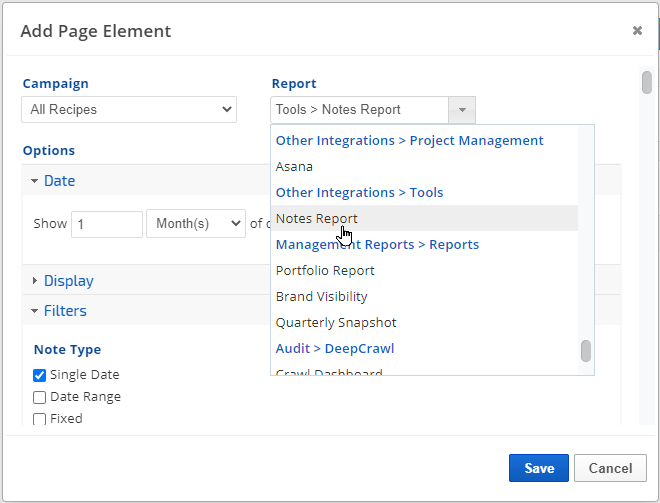660x503 pixels.
Task: Enable the Date Range checkbox
Action: coord(40,397)
